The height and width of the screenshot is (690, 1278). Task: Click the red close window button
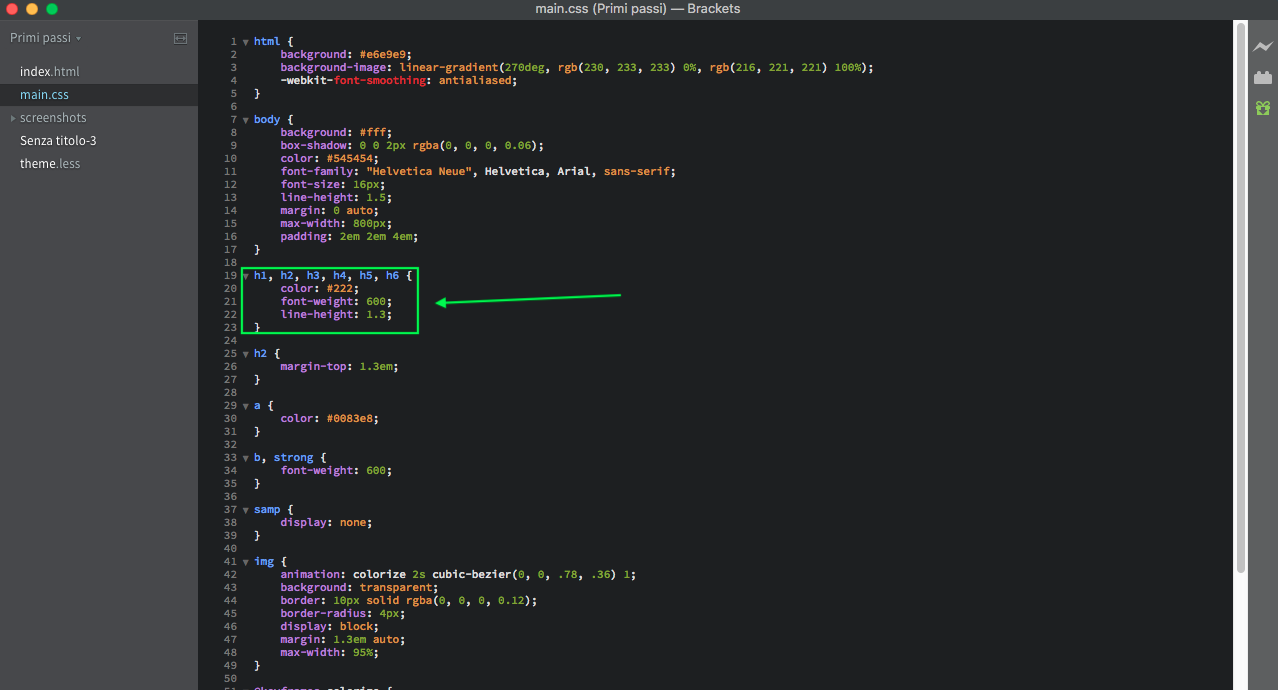(x=12, y=9)
